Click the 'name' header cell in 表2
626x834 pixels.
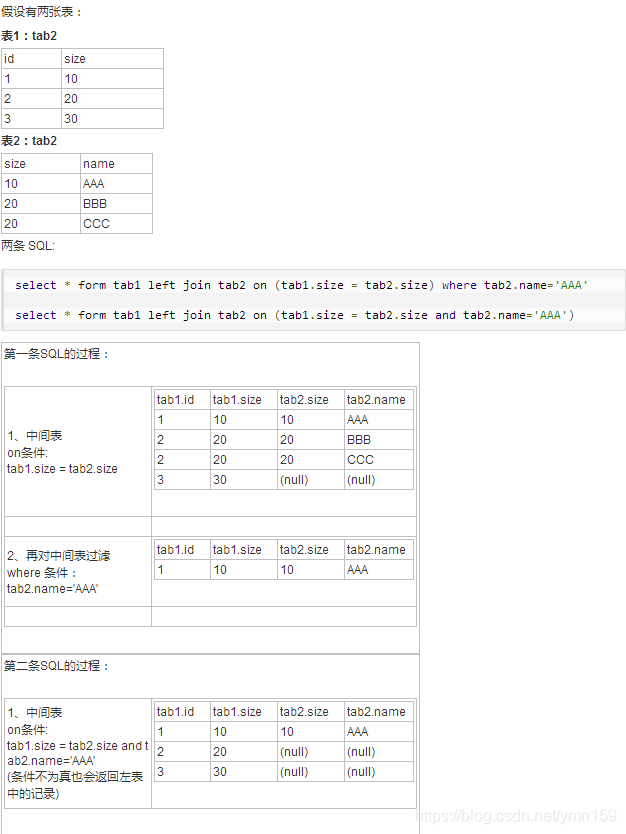[x=116, y=164]
